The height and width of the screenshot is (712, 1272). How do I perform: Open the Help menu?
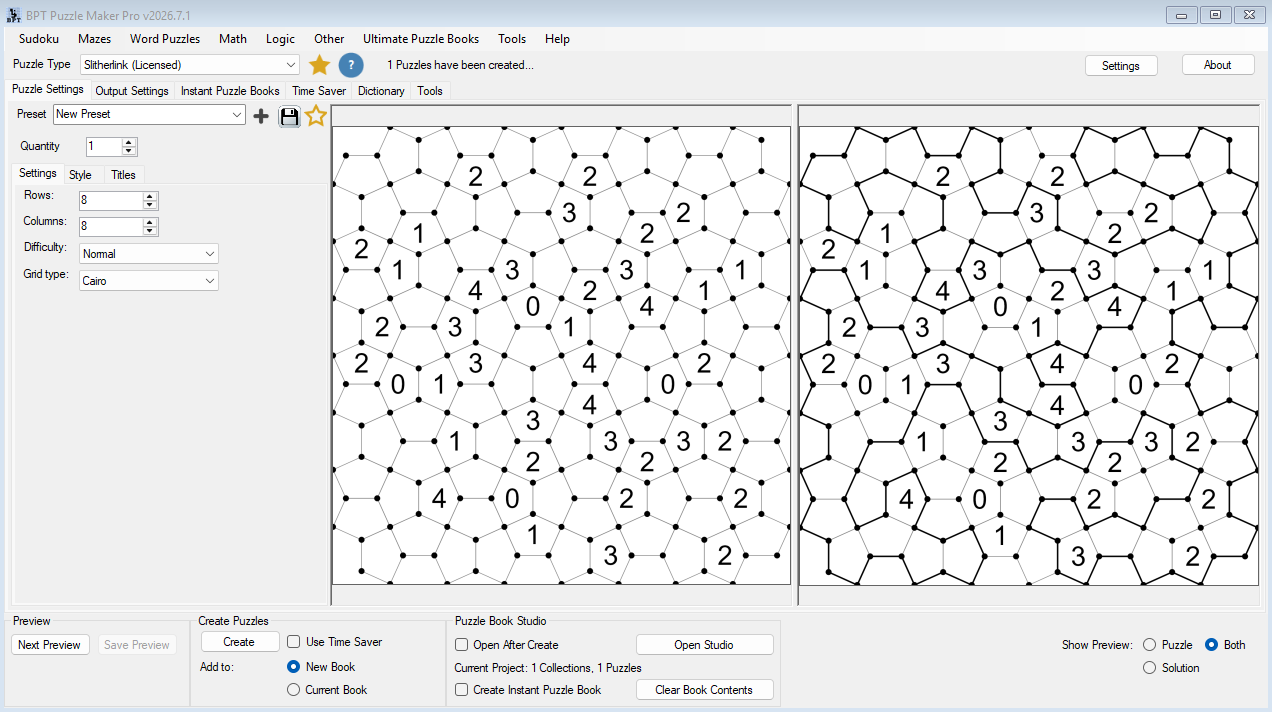(558, 39)
